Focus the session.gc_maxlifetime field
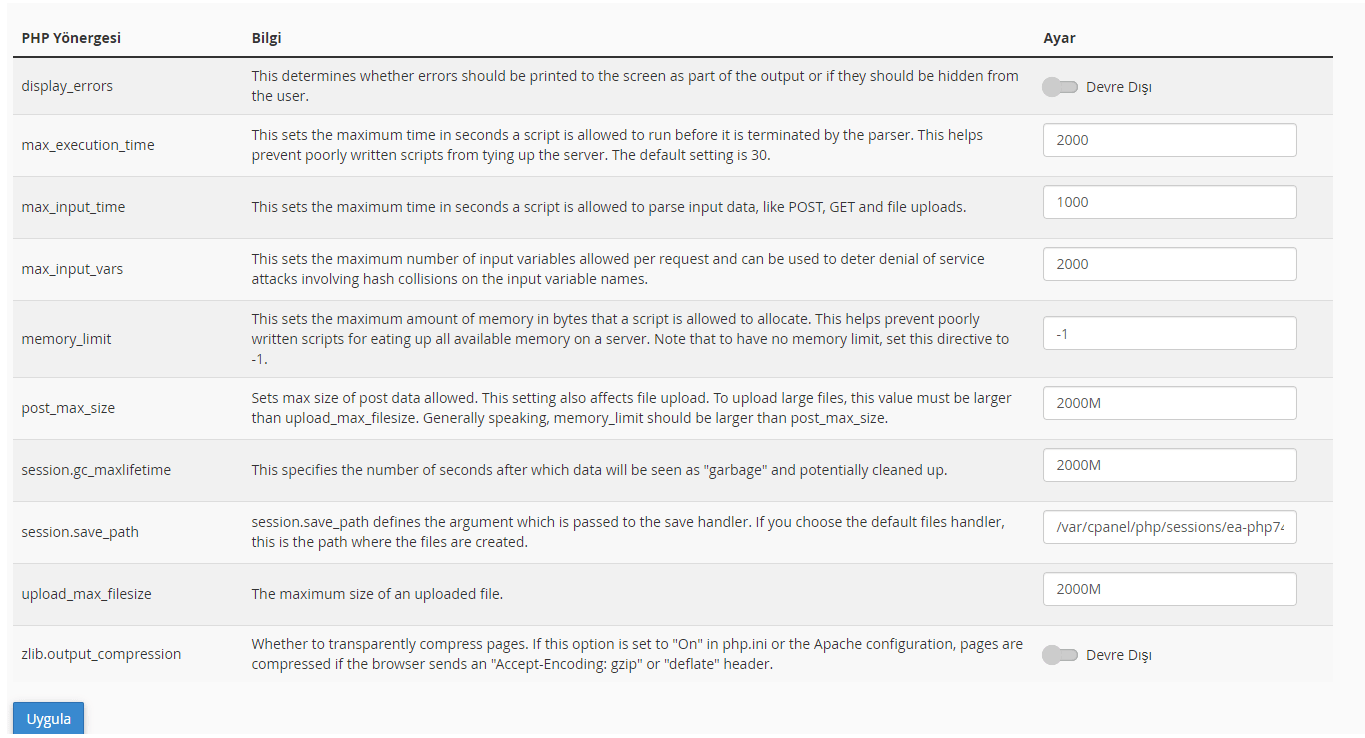 point(1169,465)
